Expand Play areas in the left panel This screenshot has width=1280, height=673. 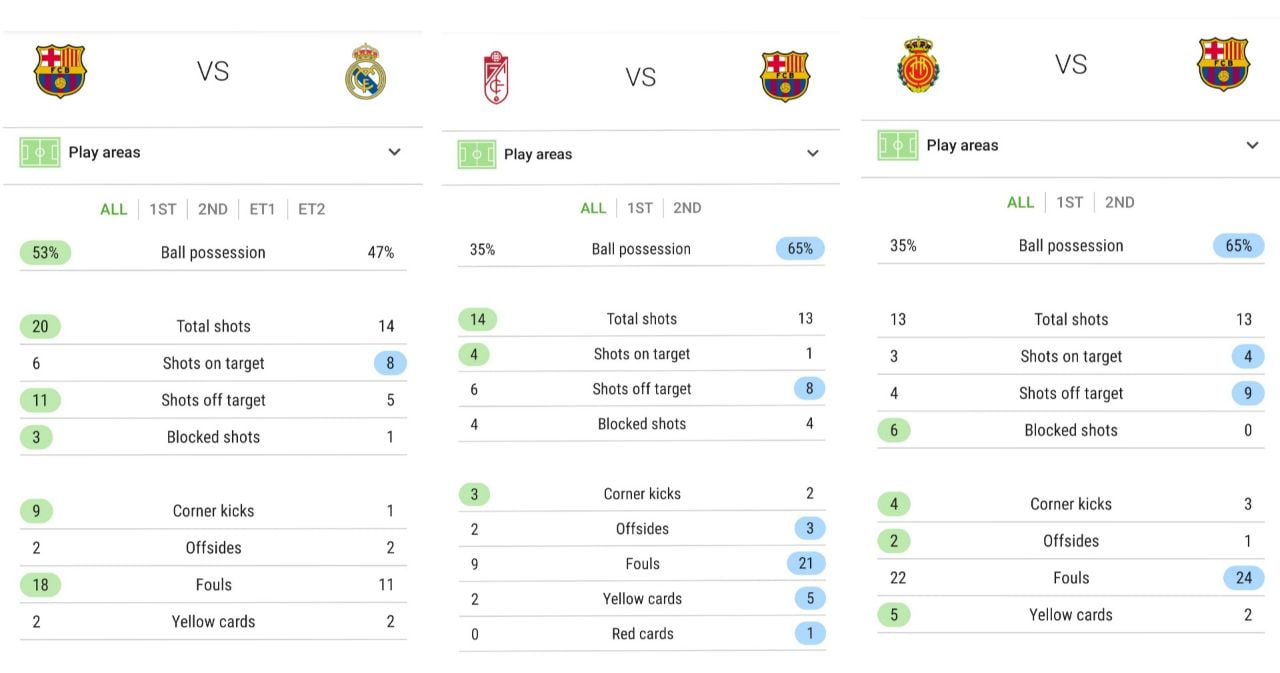pos(394,152)
